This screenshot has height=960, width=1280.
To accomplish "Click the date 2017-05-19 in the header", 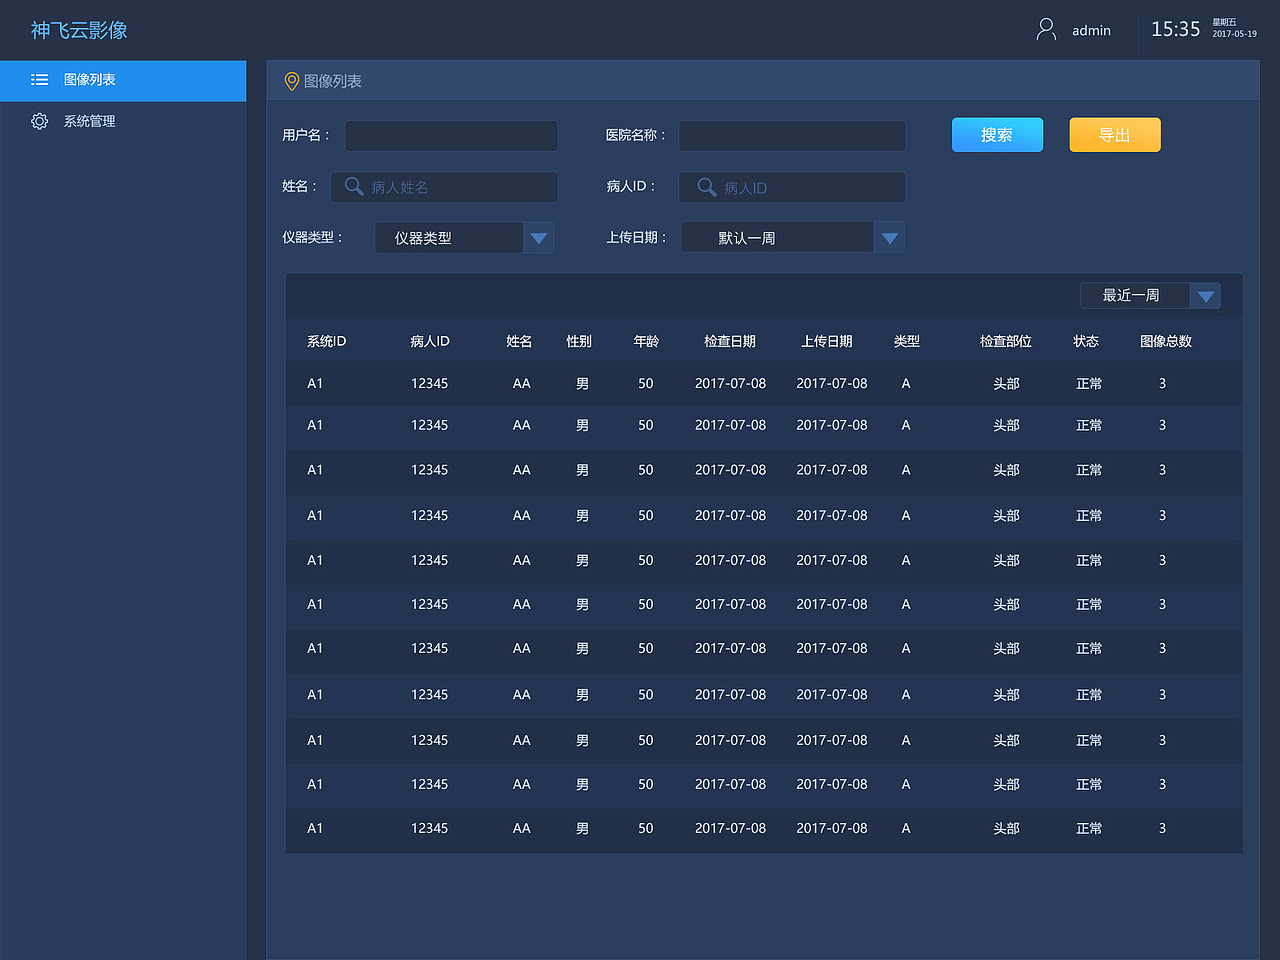I will [1235, 34].
